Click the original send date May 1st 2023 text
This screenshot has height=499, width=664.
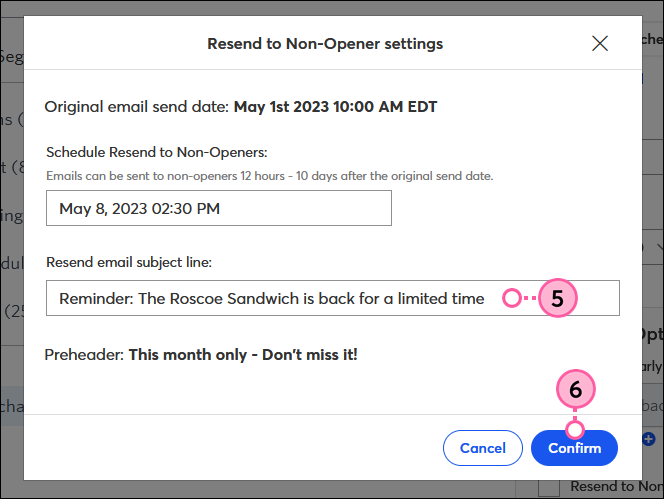click(x=335, y=107)
